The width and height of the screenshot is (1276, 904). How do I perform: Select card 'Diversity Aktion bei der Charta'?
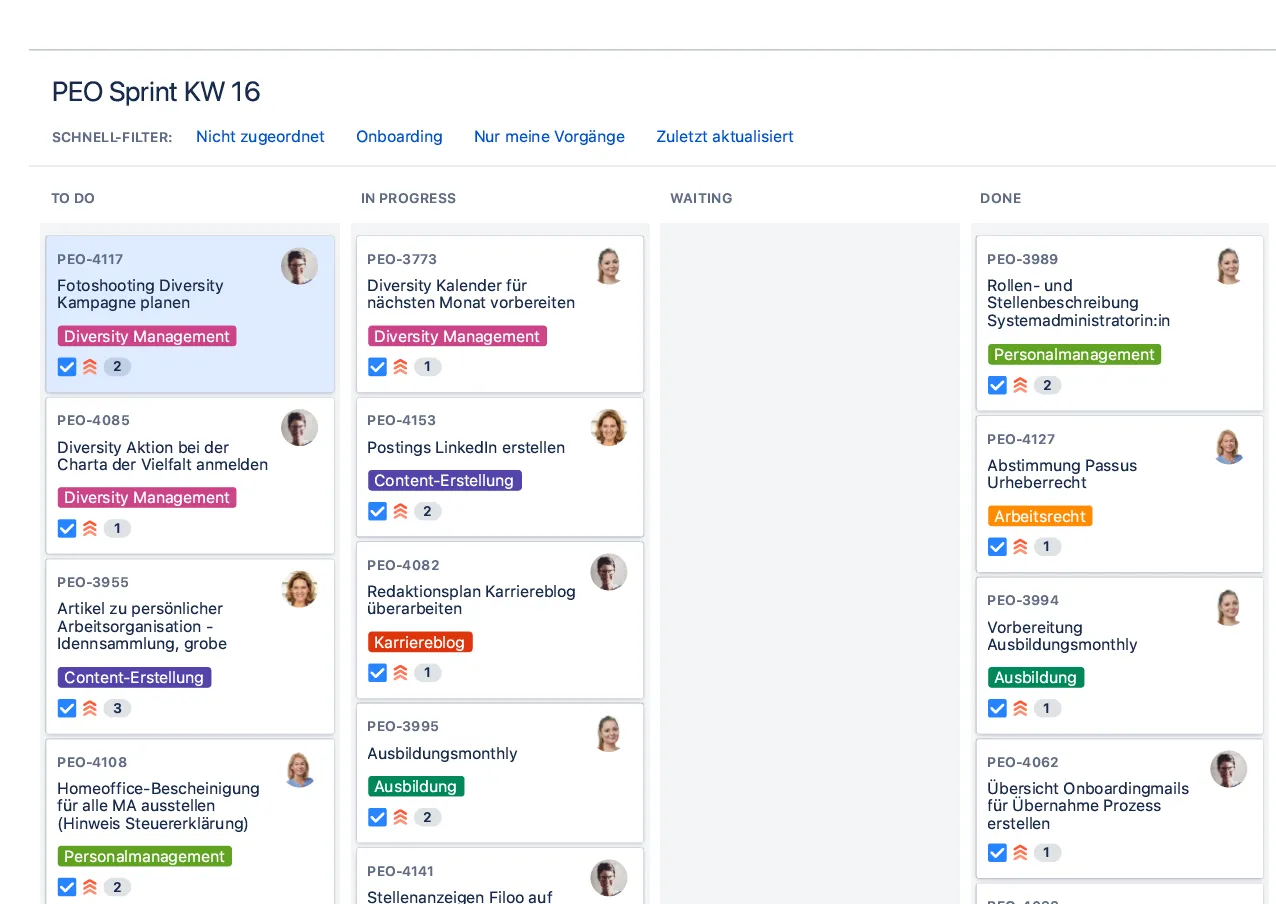click(x=190, y=475)
